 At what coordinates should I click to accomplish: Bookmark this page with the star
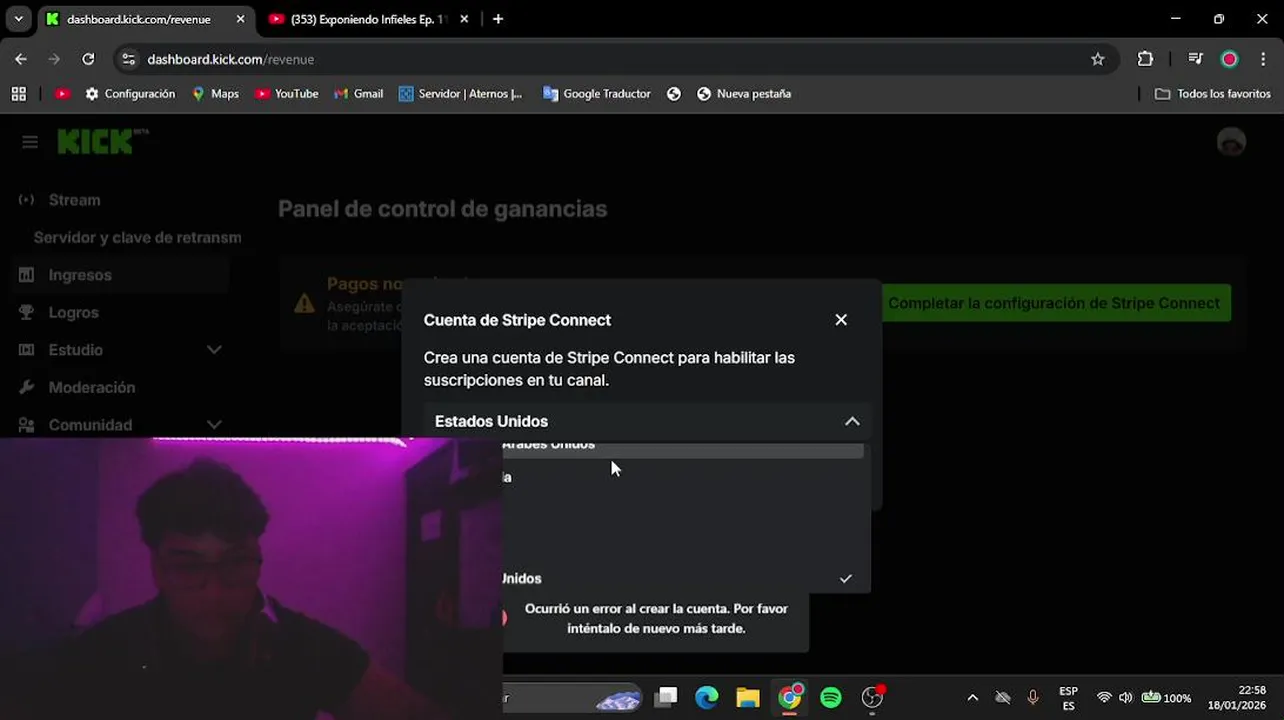(1097, 59)
